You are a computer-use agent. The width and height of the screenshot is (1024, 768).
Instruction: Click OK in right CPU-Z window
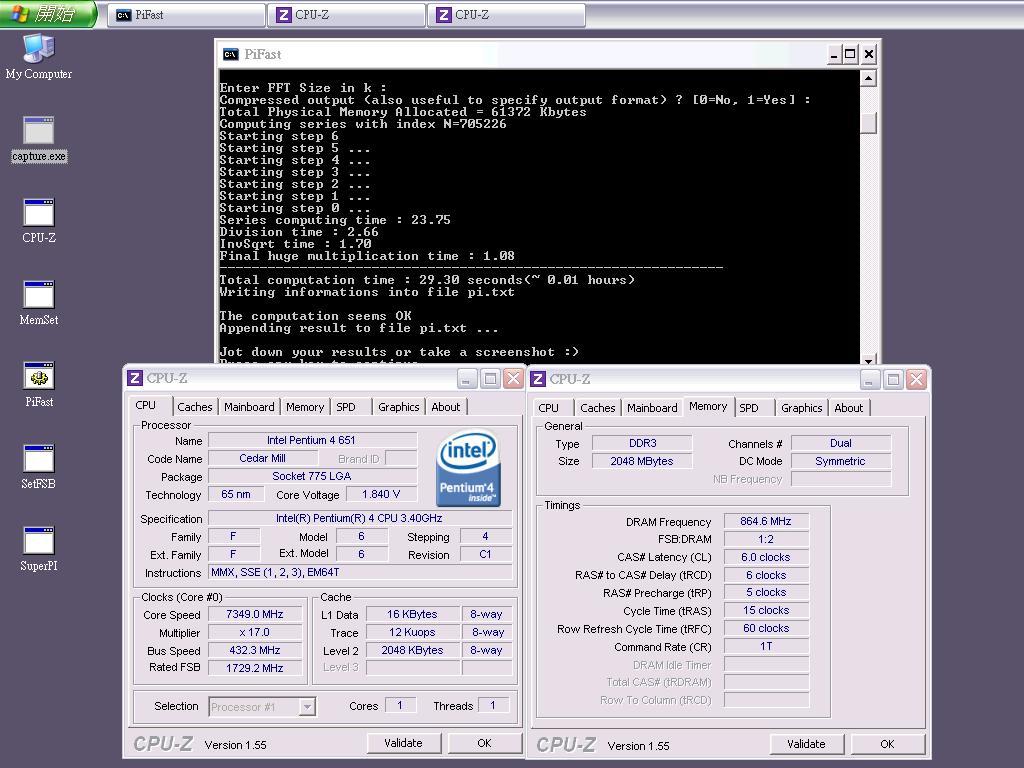pos(888,744)
